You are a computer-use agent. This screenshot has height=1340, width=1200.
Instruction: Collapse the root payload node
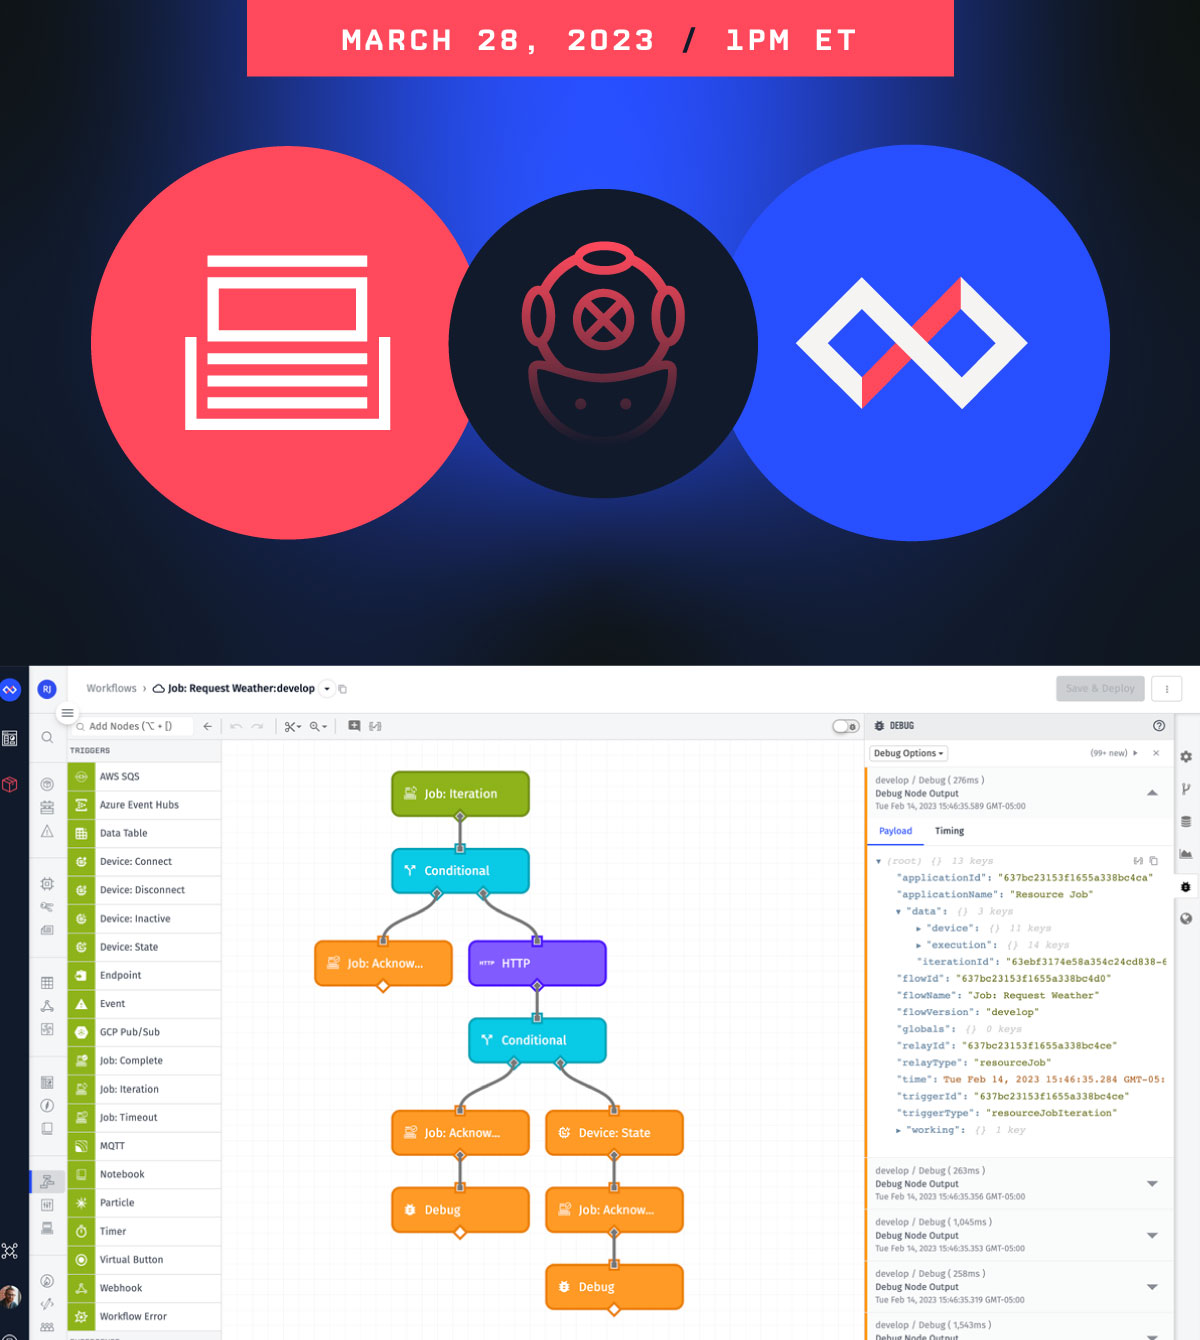[879, 861]
